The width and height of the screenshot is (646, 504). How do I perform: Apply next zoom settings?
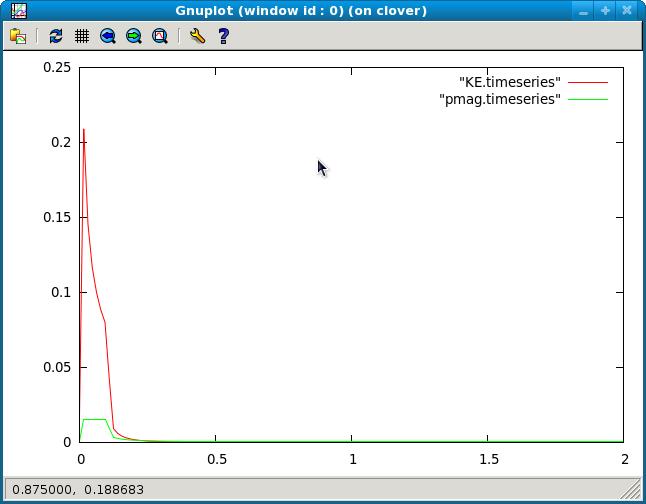point(134,36)
